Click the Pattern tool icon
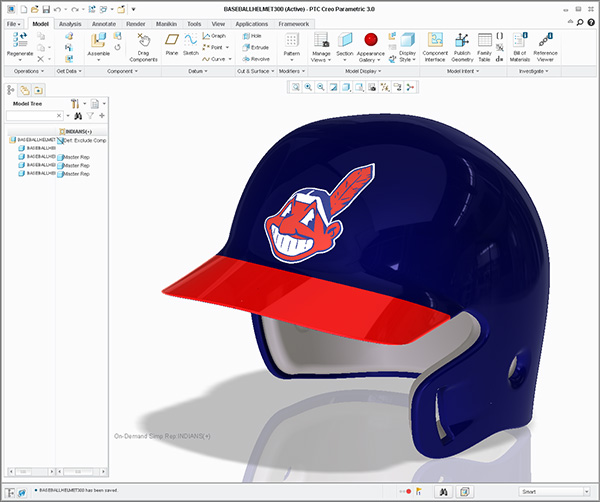Viewport: 600px width, 502px height. [292, 40]
